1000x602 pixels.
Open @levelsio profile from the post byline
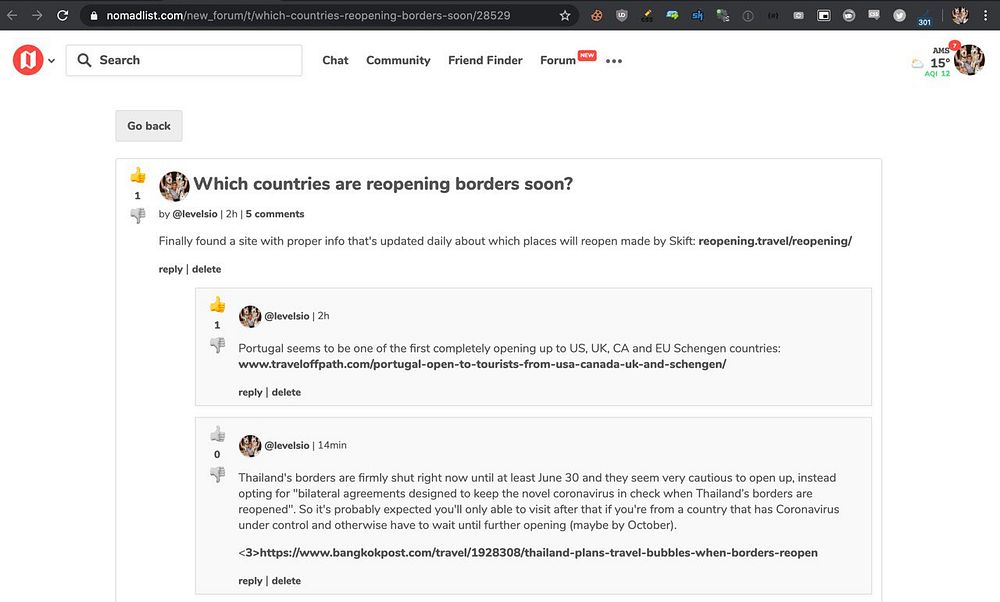coord(195,214)
